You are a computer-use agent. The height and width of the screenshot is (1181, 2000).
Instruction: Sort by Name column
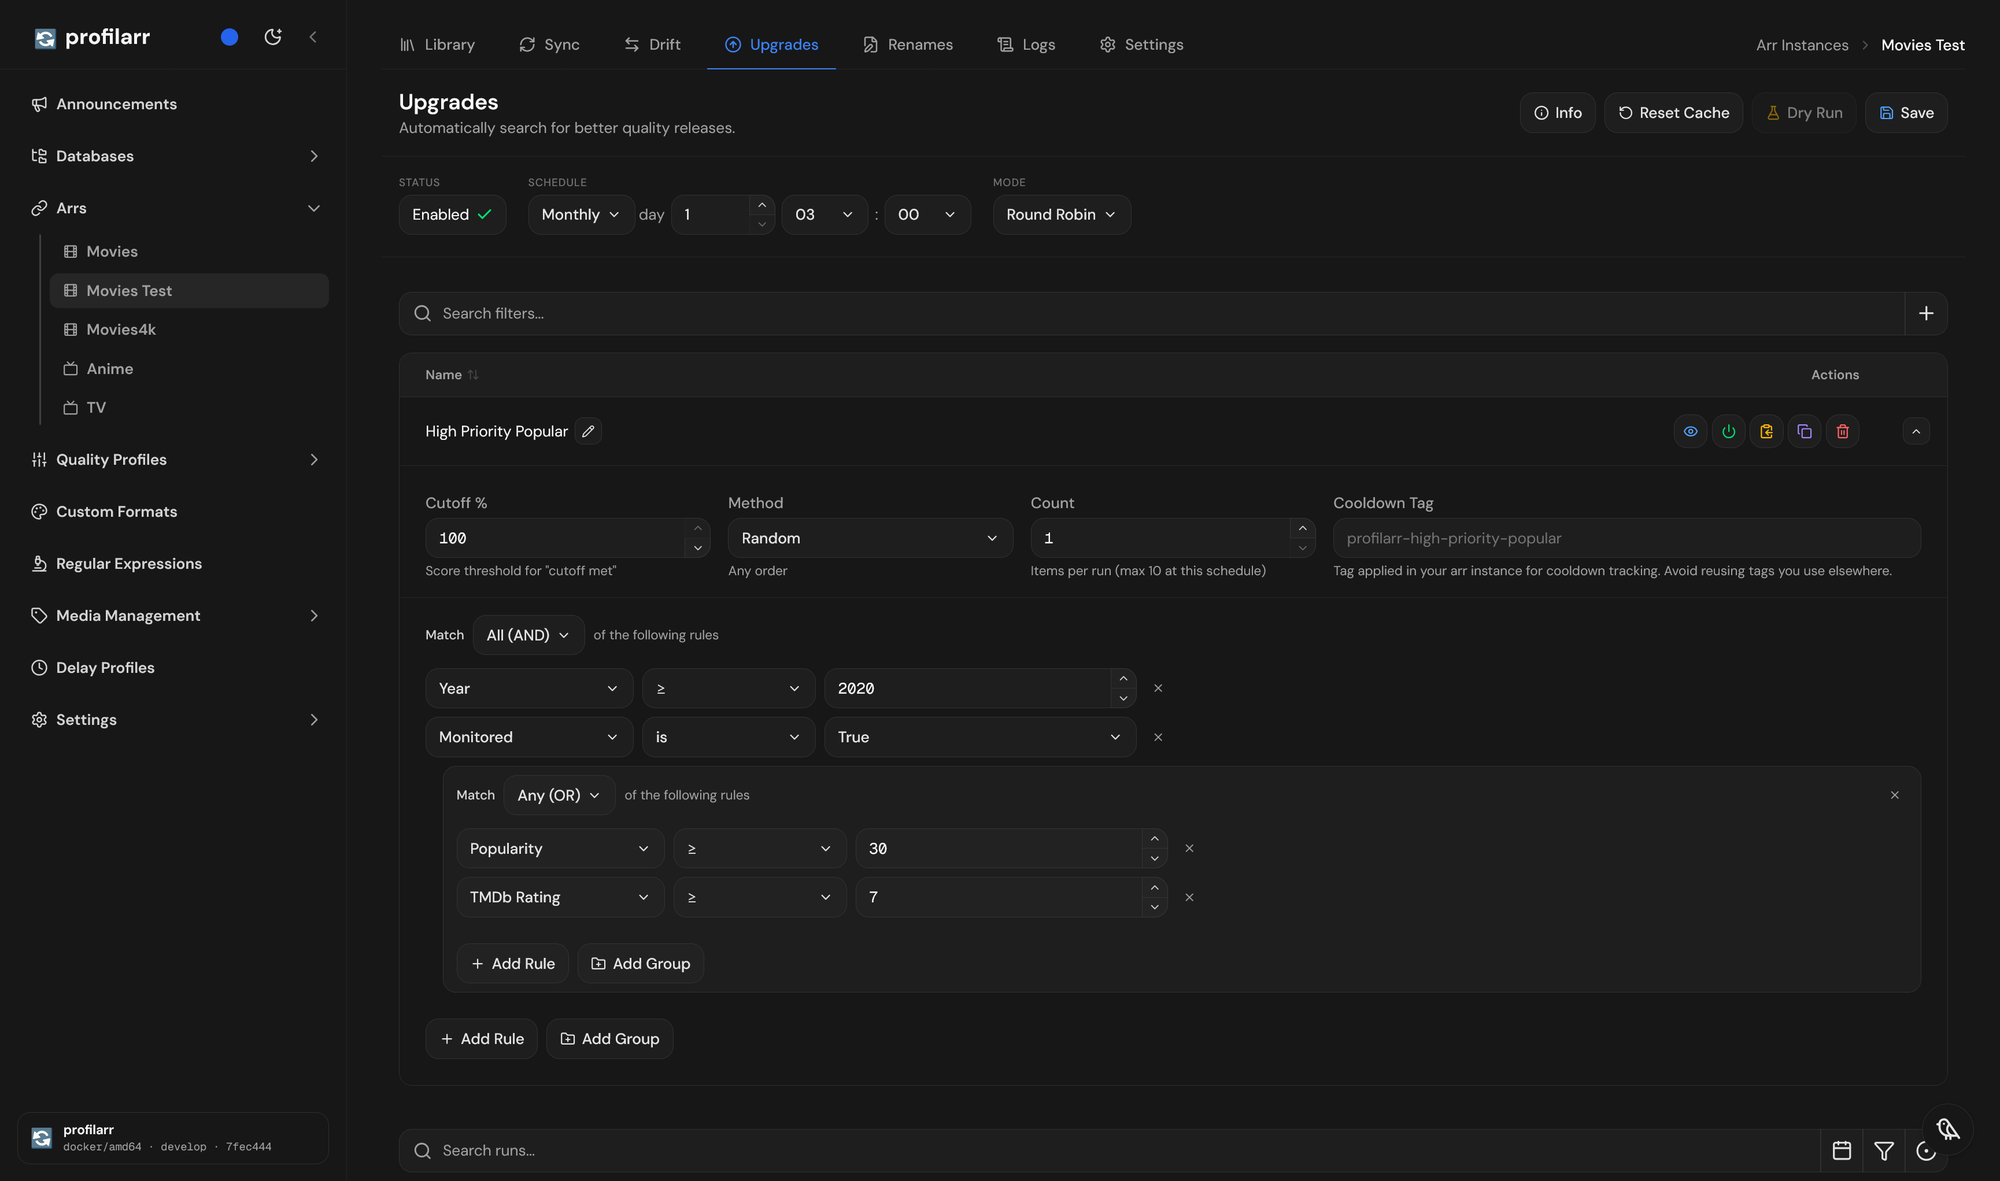451,375
